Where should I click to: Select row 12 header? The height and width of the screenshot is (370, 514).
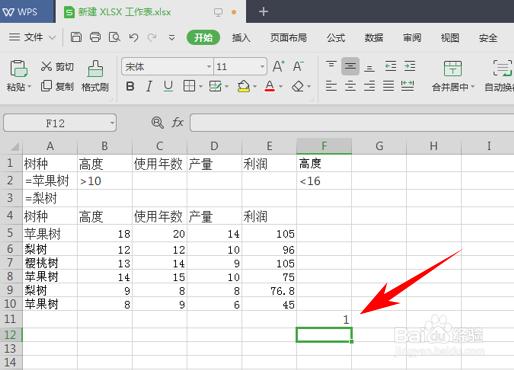coord(11,335)
